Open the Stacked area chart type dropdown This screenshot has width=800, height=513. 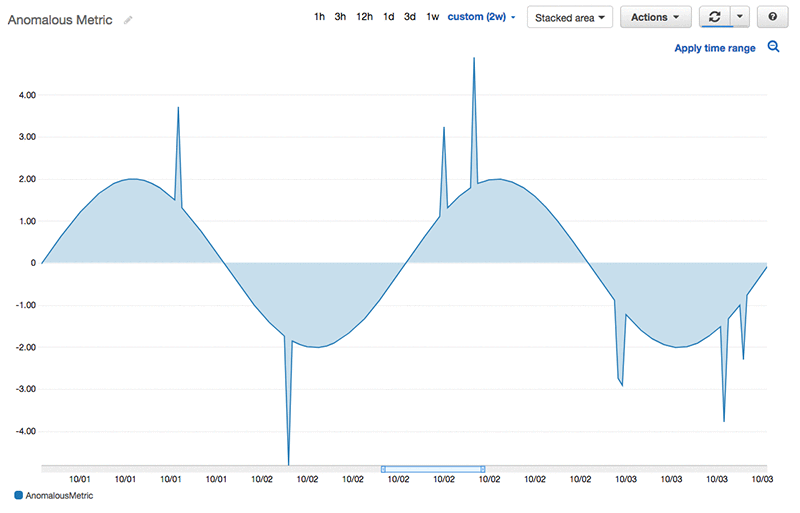tap(569, 17)
